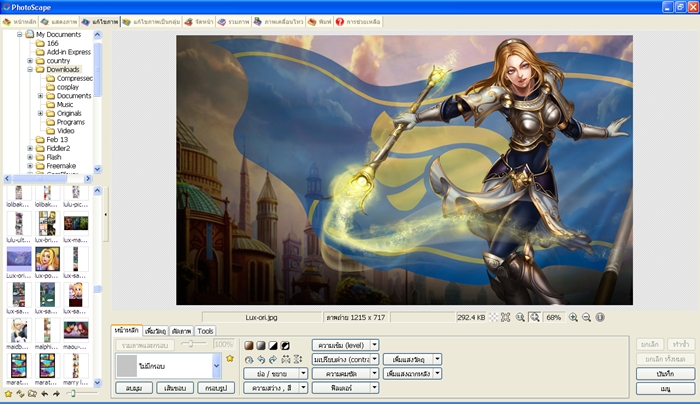The width and height of the screenshot is (700, 404).
Task: Expand the country folder in tree
Action: 30,60
